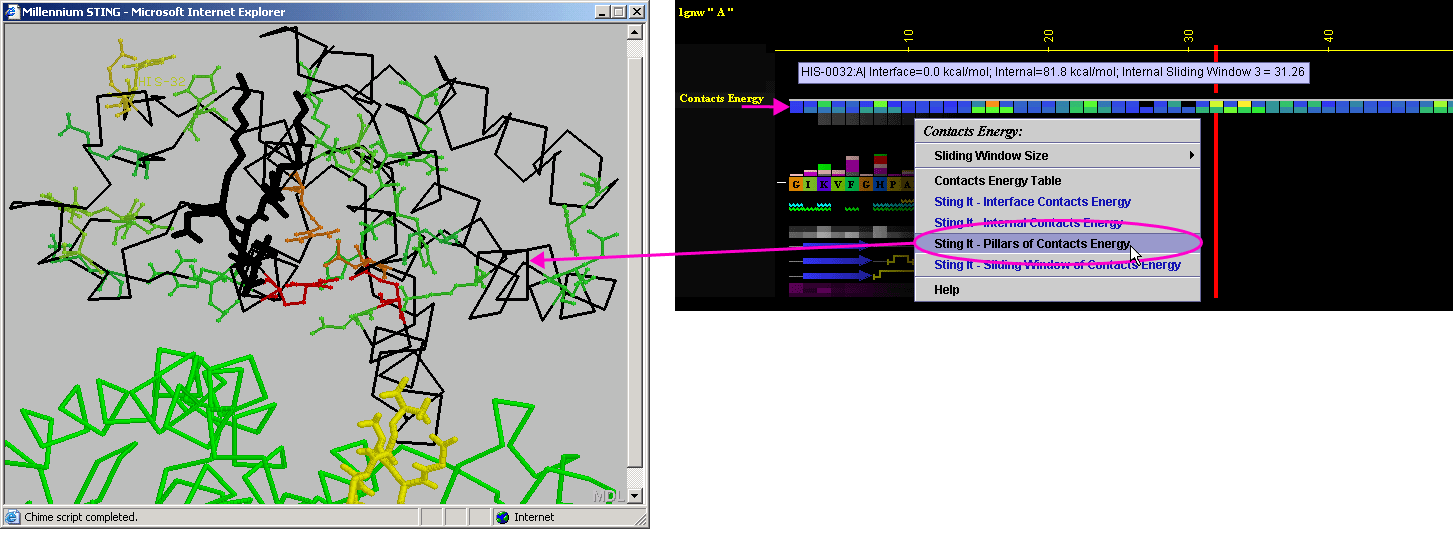Click the Internet Explorer page icon in status bar
This screenshot has height=539, width=1453.
point(12,517)
